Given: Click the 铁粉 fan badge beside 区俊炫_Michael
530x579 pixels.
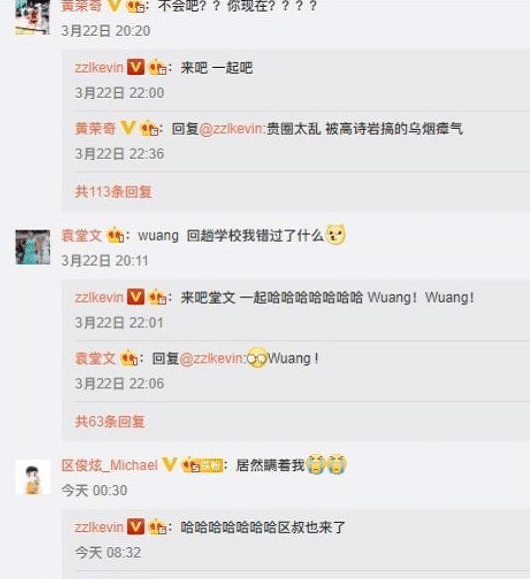Looking at the screenshot, I should tap(203, 465).
